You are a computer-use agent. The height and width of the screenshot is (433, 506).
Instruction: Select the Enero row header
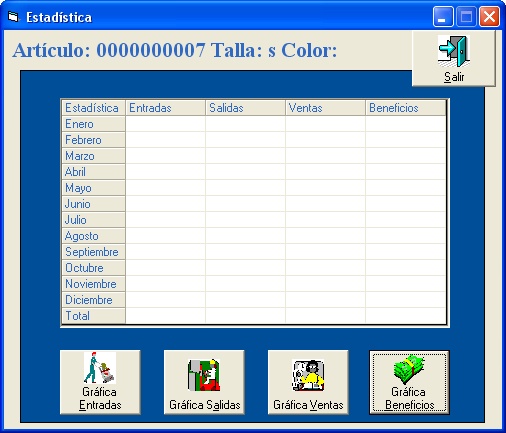pos(93,124)
